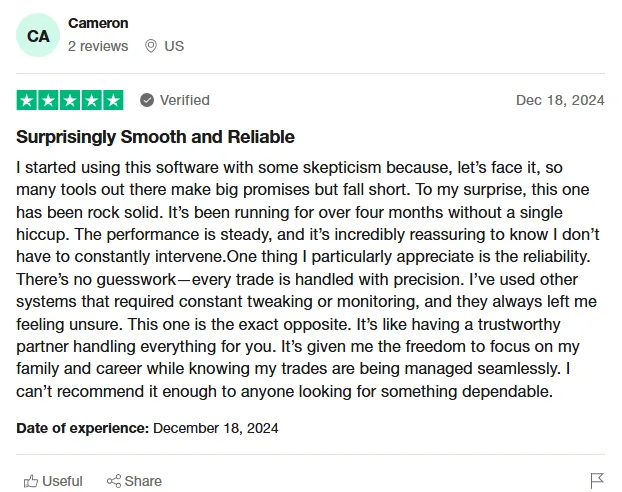
Task: Click the Verified checkmark icon
Action: 147,100
